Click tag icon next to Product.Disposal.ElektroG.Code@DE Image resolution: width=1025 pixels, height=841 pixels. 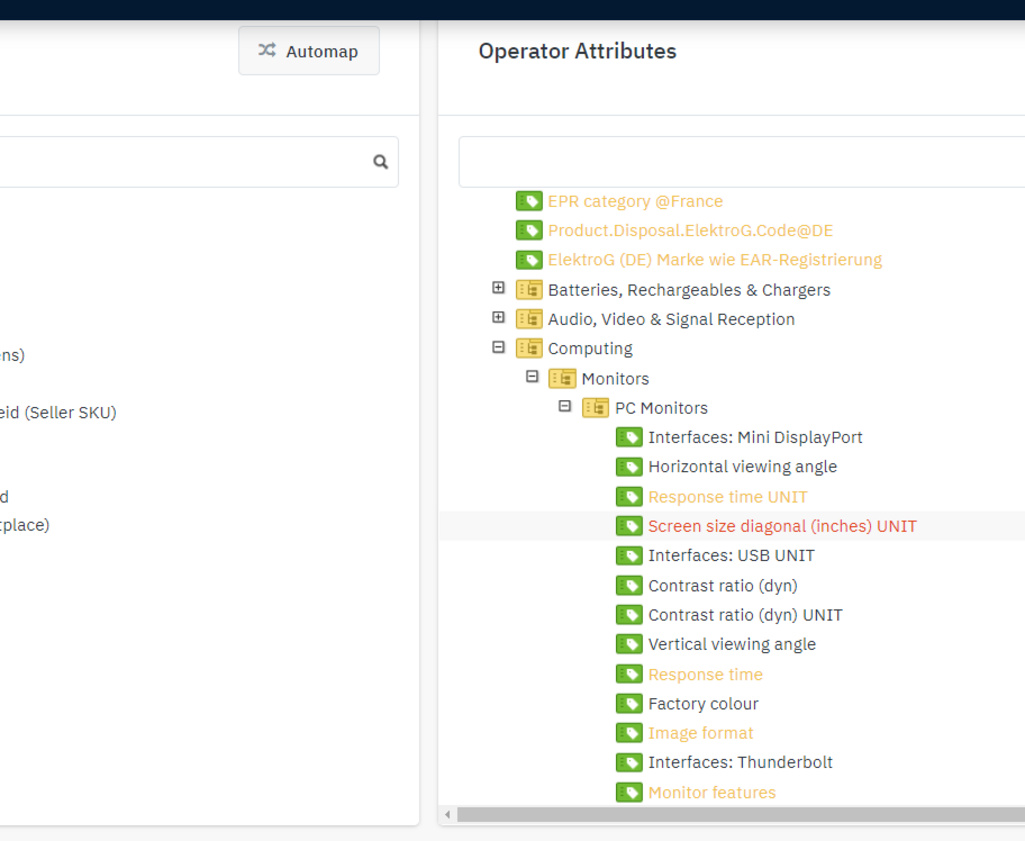[529, 231]
